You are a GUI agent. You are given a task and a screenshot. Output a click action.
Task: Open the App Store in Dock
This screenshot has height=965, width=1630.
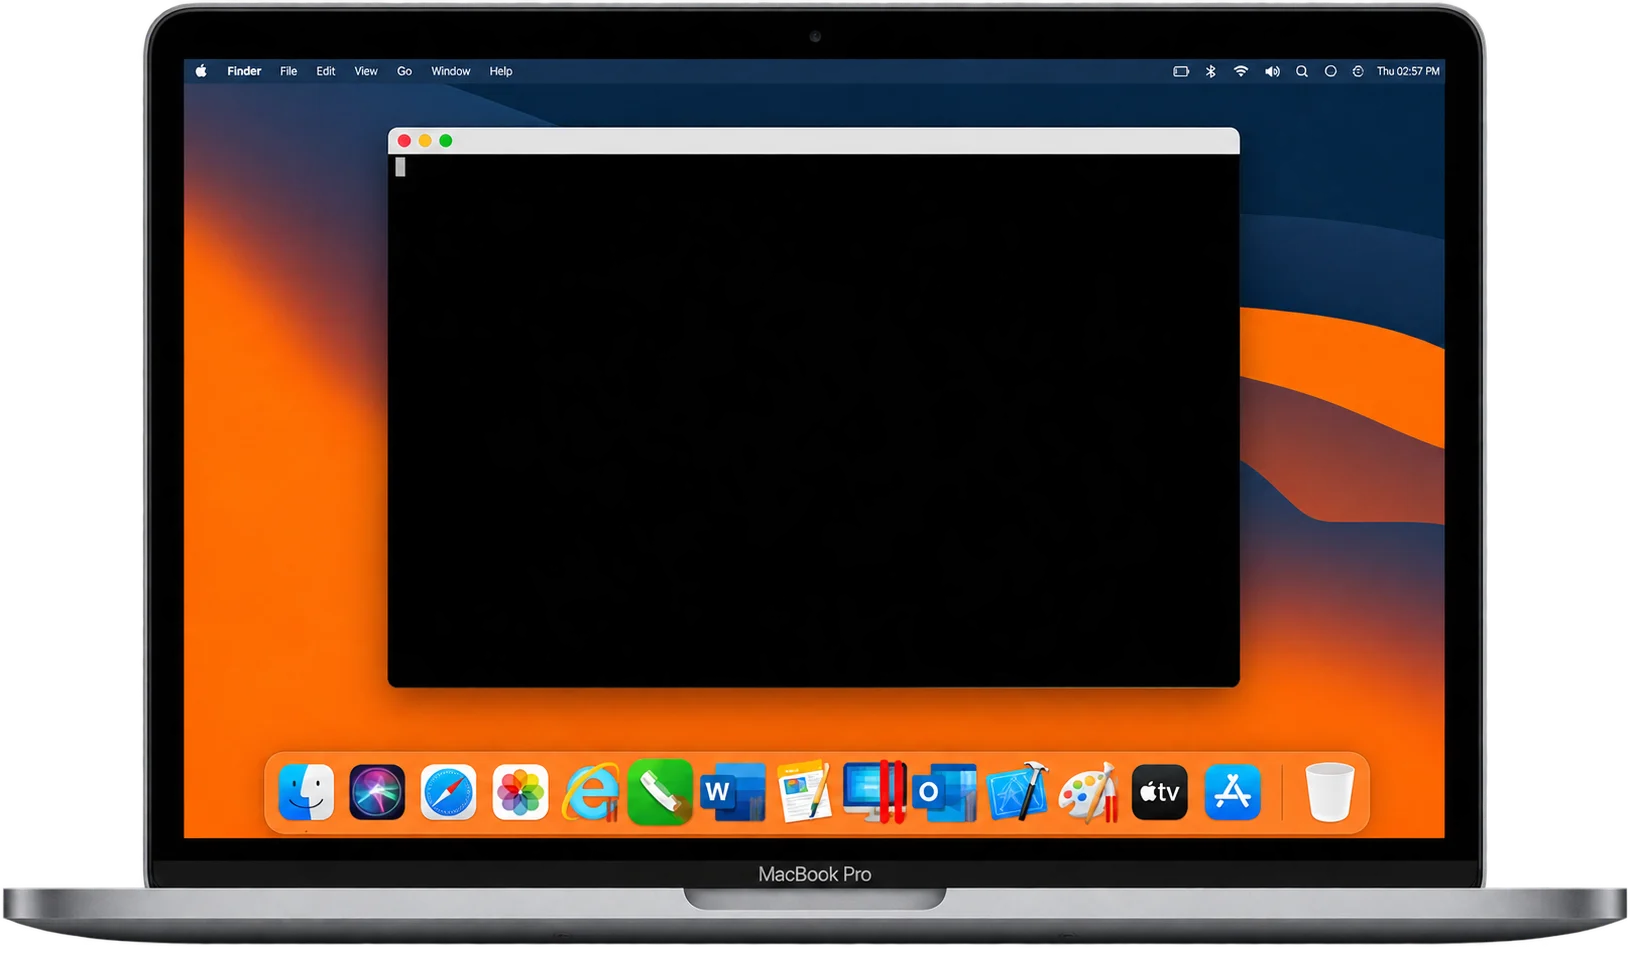pos(1232,792)
